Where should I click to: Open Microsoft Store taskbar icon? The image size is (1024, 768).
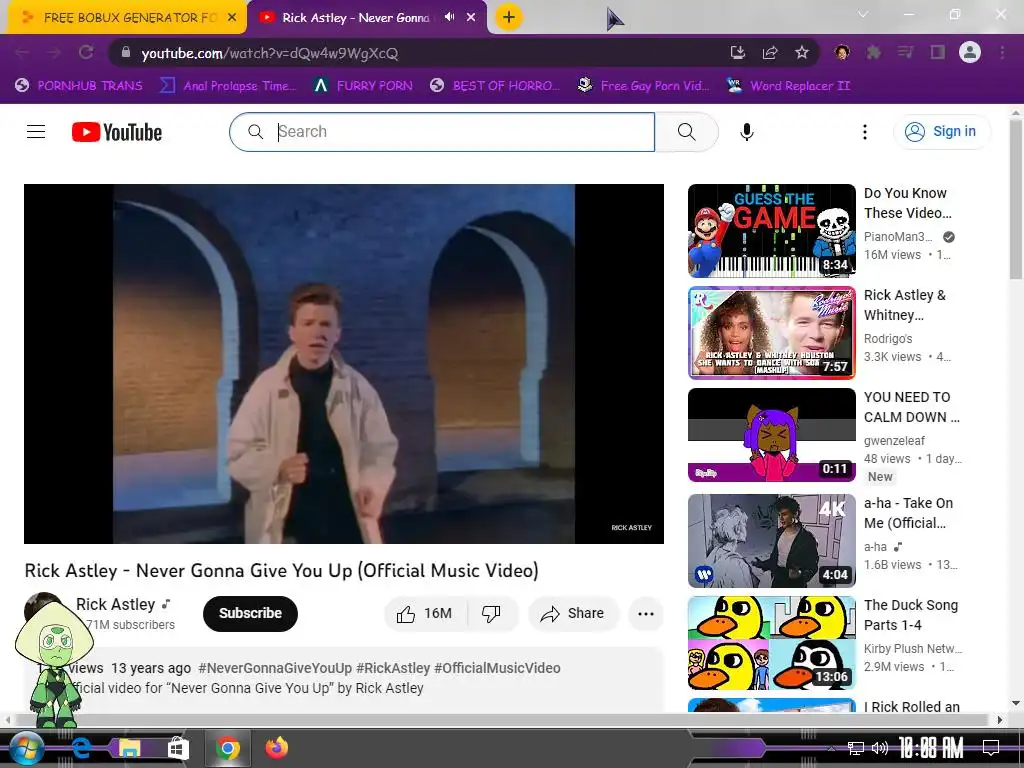[178, 748]
